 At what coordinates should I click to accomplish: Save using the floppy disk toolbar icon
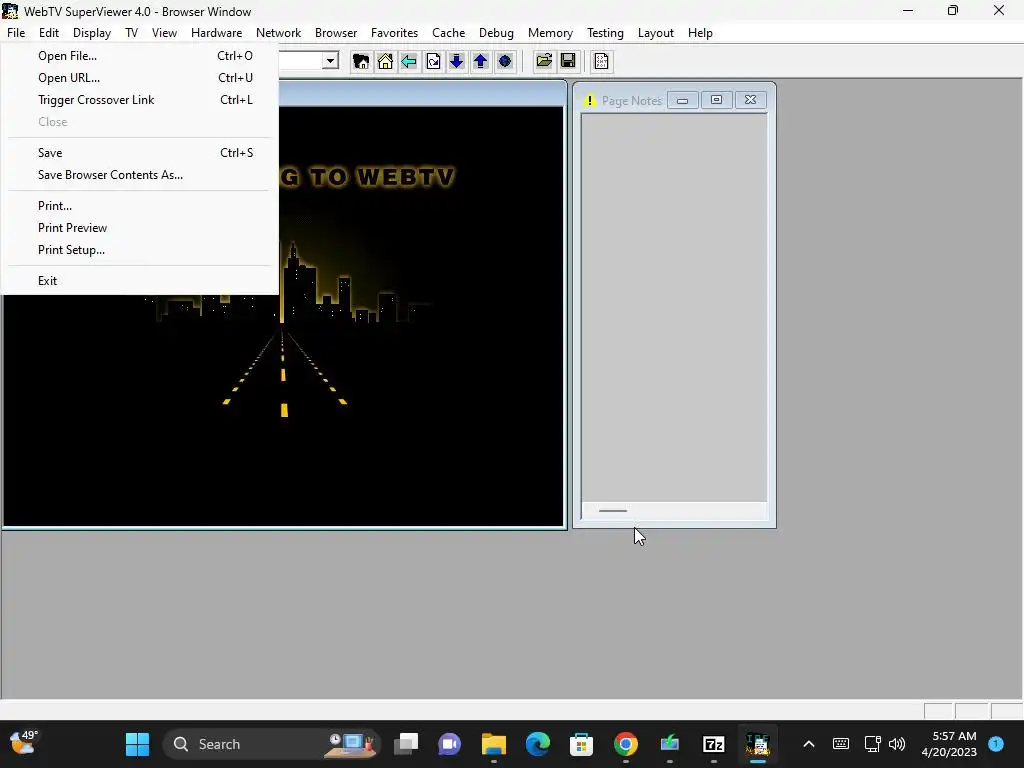pos(568,61)
